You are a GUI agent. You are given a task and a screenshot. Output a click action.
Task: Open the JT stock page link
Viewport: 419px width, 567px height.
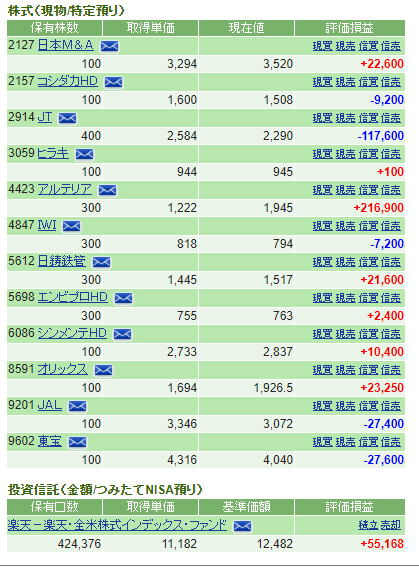(x=45, y=117)
